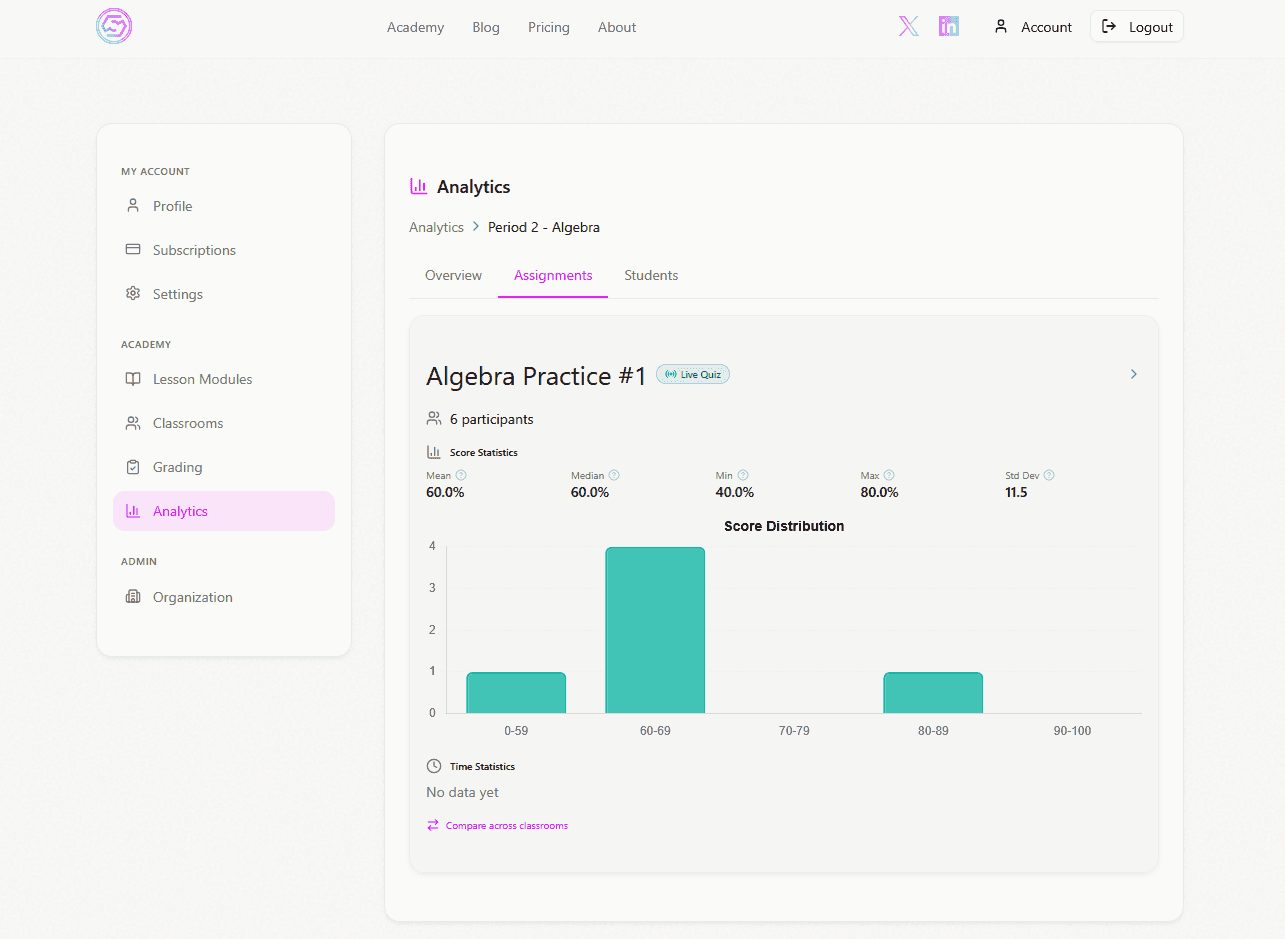Open the LinkedIn icon in header
The height and width of the screenshot is (939, 1285).
[949, 27]
